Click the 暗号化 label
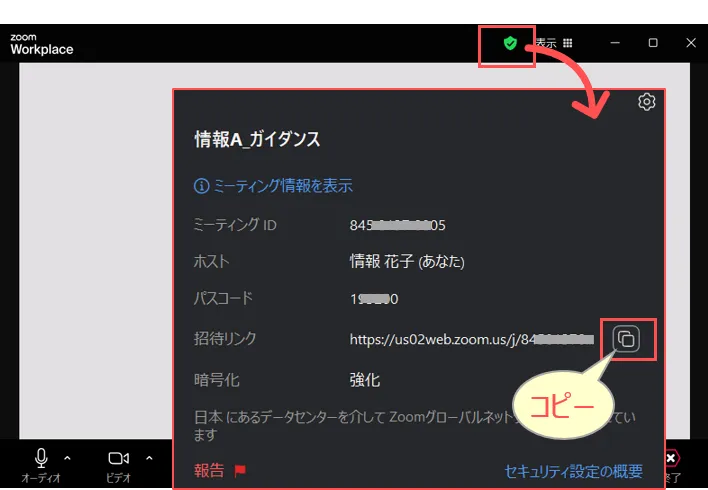The width and height of the screenshot is (708, 490). (x=216, y=380)
